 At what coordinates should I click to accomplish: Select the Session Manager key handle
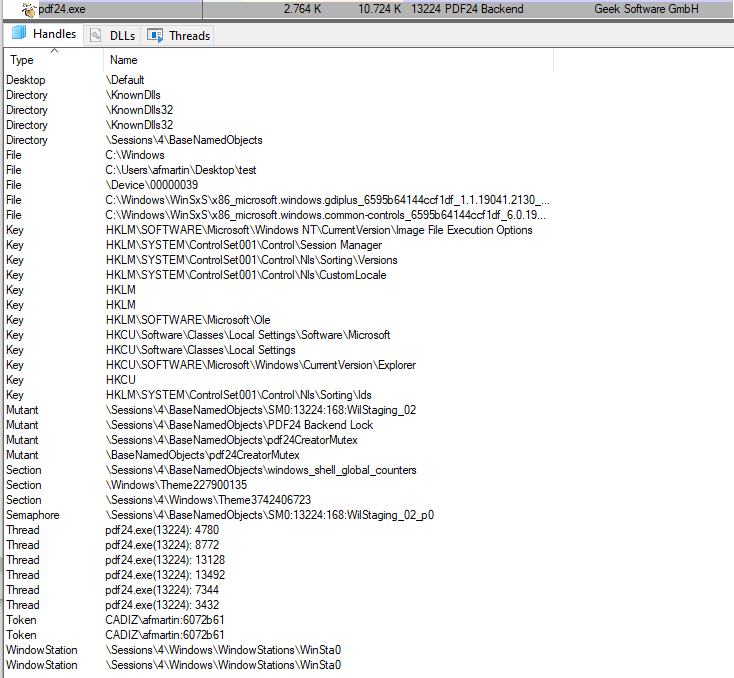coord(243,245)
